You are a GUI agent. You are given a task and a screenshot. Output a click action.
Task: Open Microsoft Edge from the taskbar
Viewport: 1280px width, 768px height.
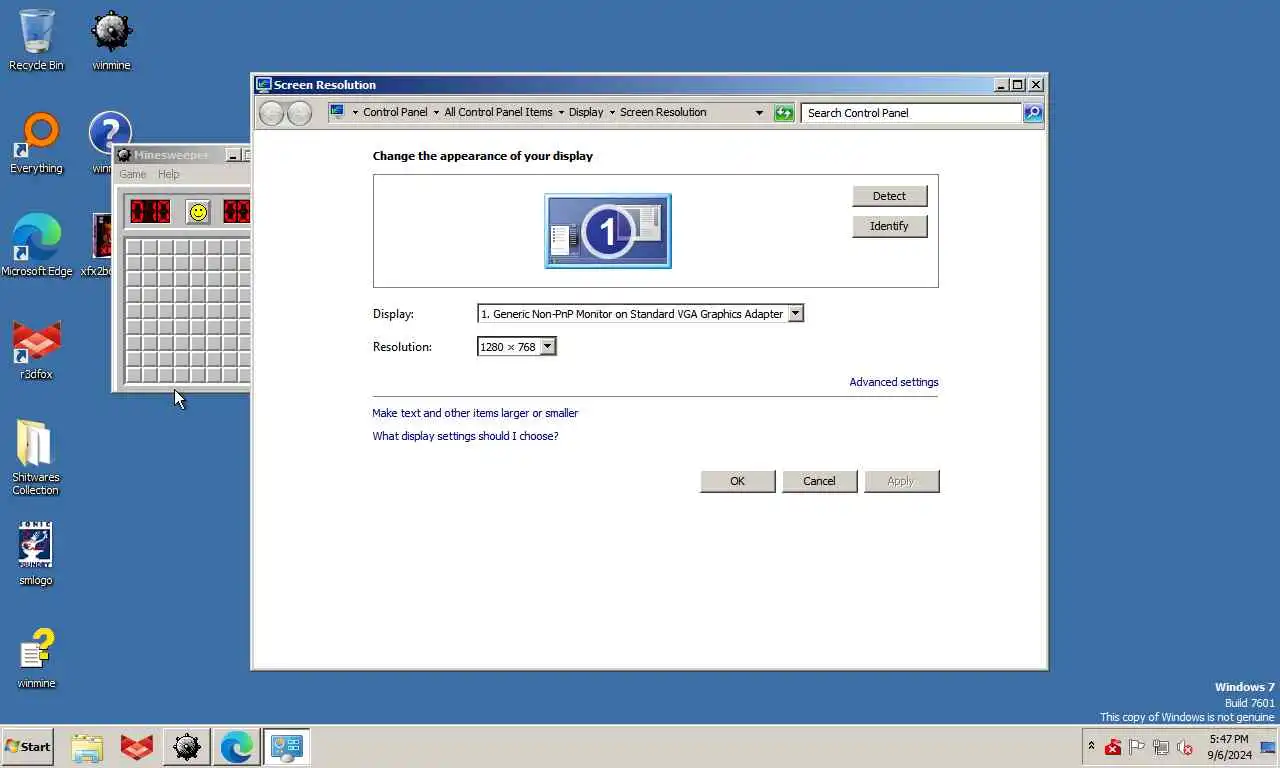(237, 747)
